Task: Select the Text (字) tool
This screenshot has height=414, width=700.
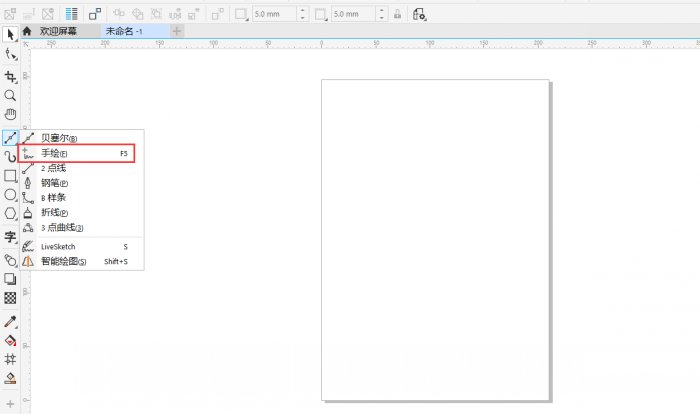Action: coord(10,237)
